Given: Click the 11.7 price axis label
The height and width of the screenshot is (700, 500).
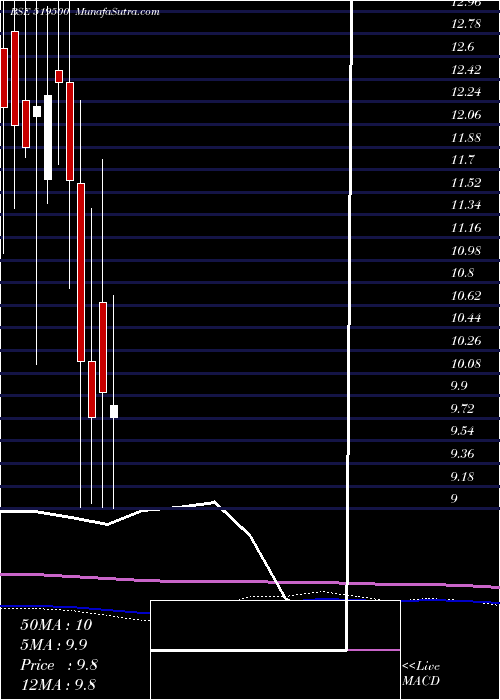Looking at the screenshot, I should (x=463, y=160).
